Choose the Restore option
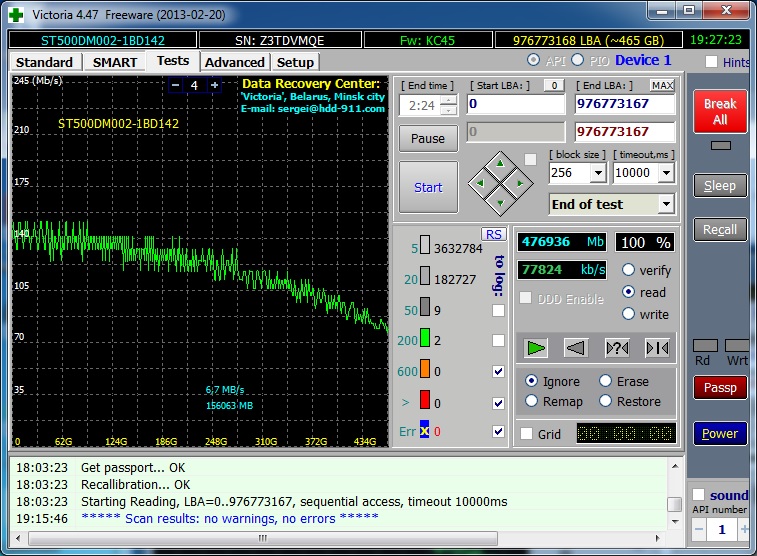 pos(605,401)
